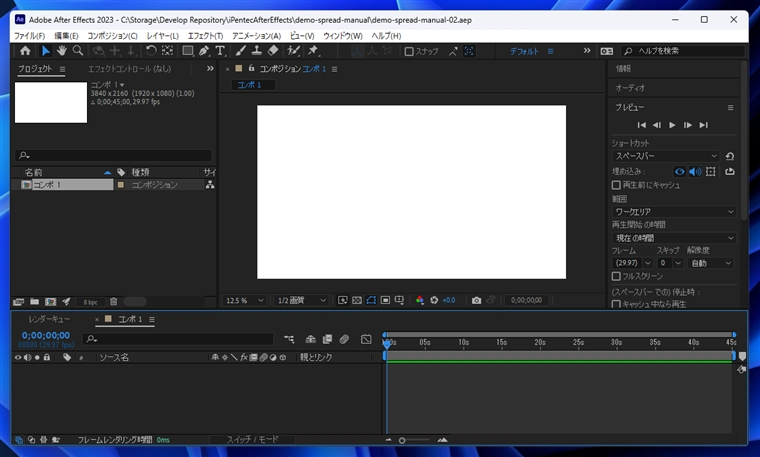This screenshot has width=760, height=457.
Task: Click the +0.0 exposure value
Action: [x=449, y=300]
